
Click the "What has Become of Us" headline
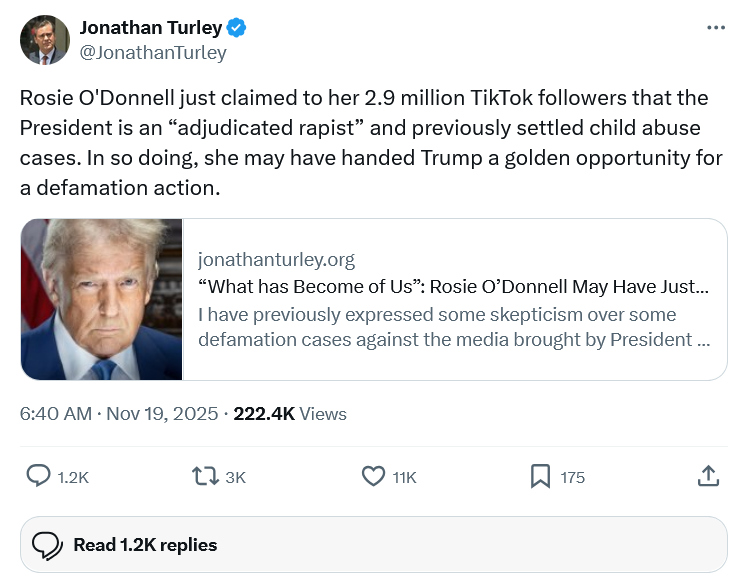[x=453, y=287]
